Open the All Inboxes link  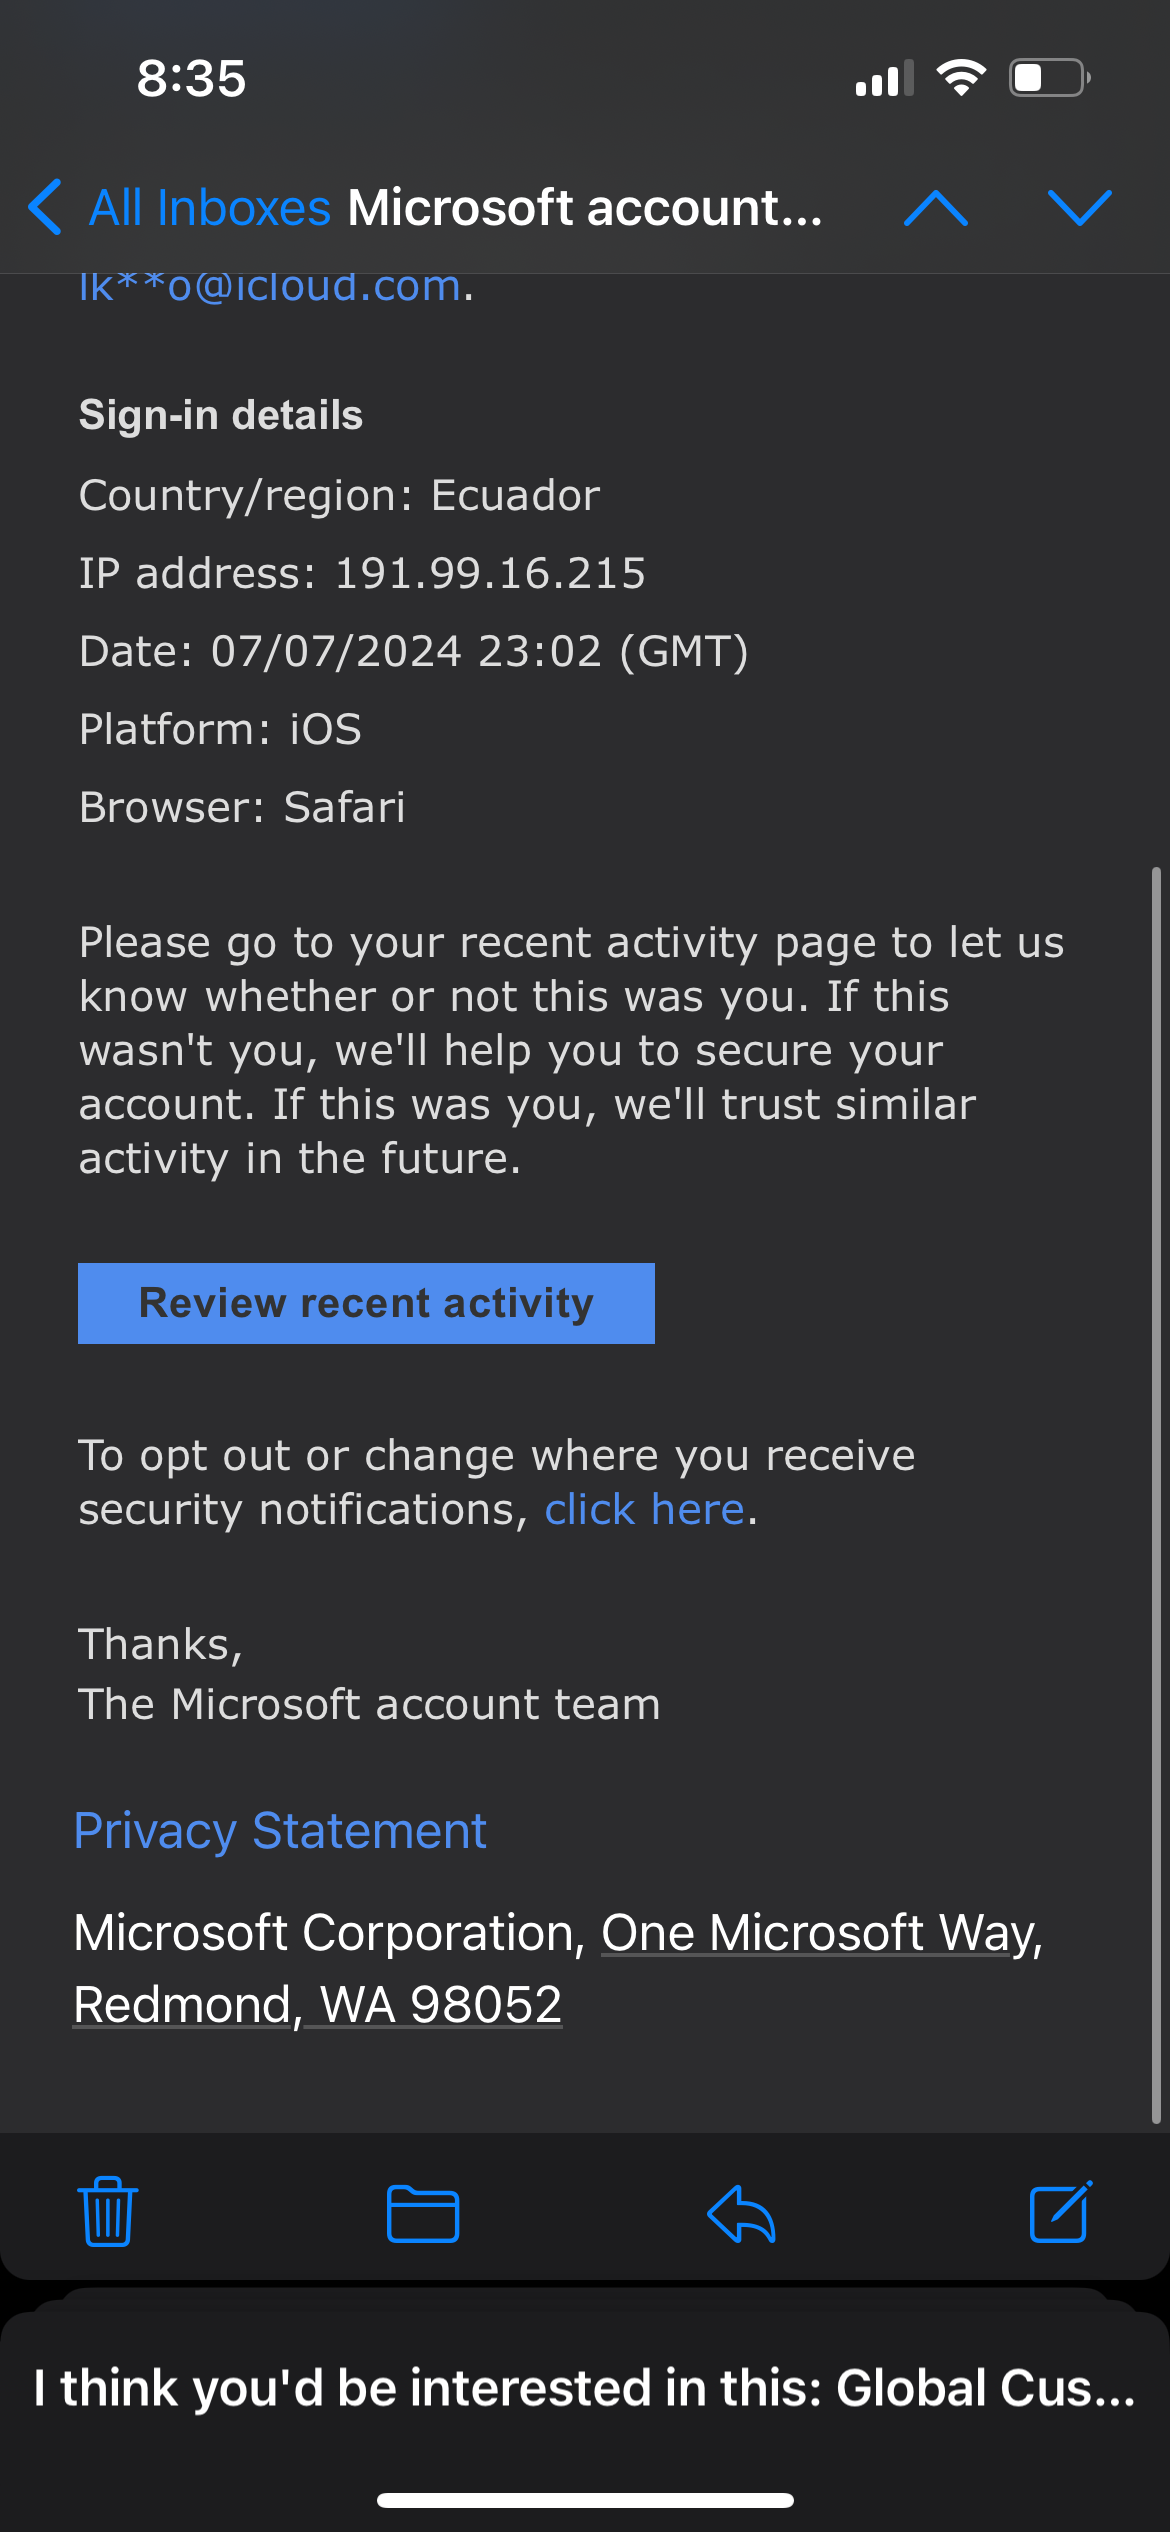[x=209, y=208]
